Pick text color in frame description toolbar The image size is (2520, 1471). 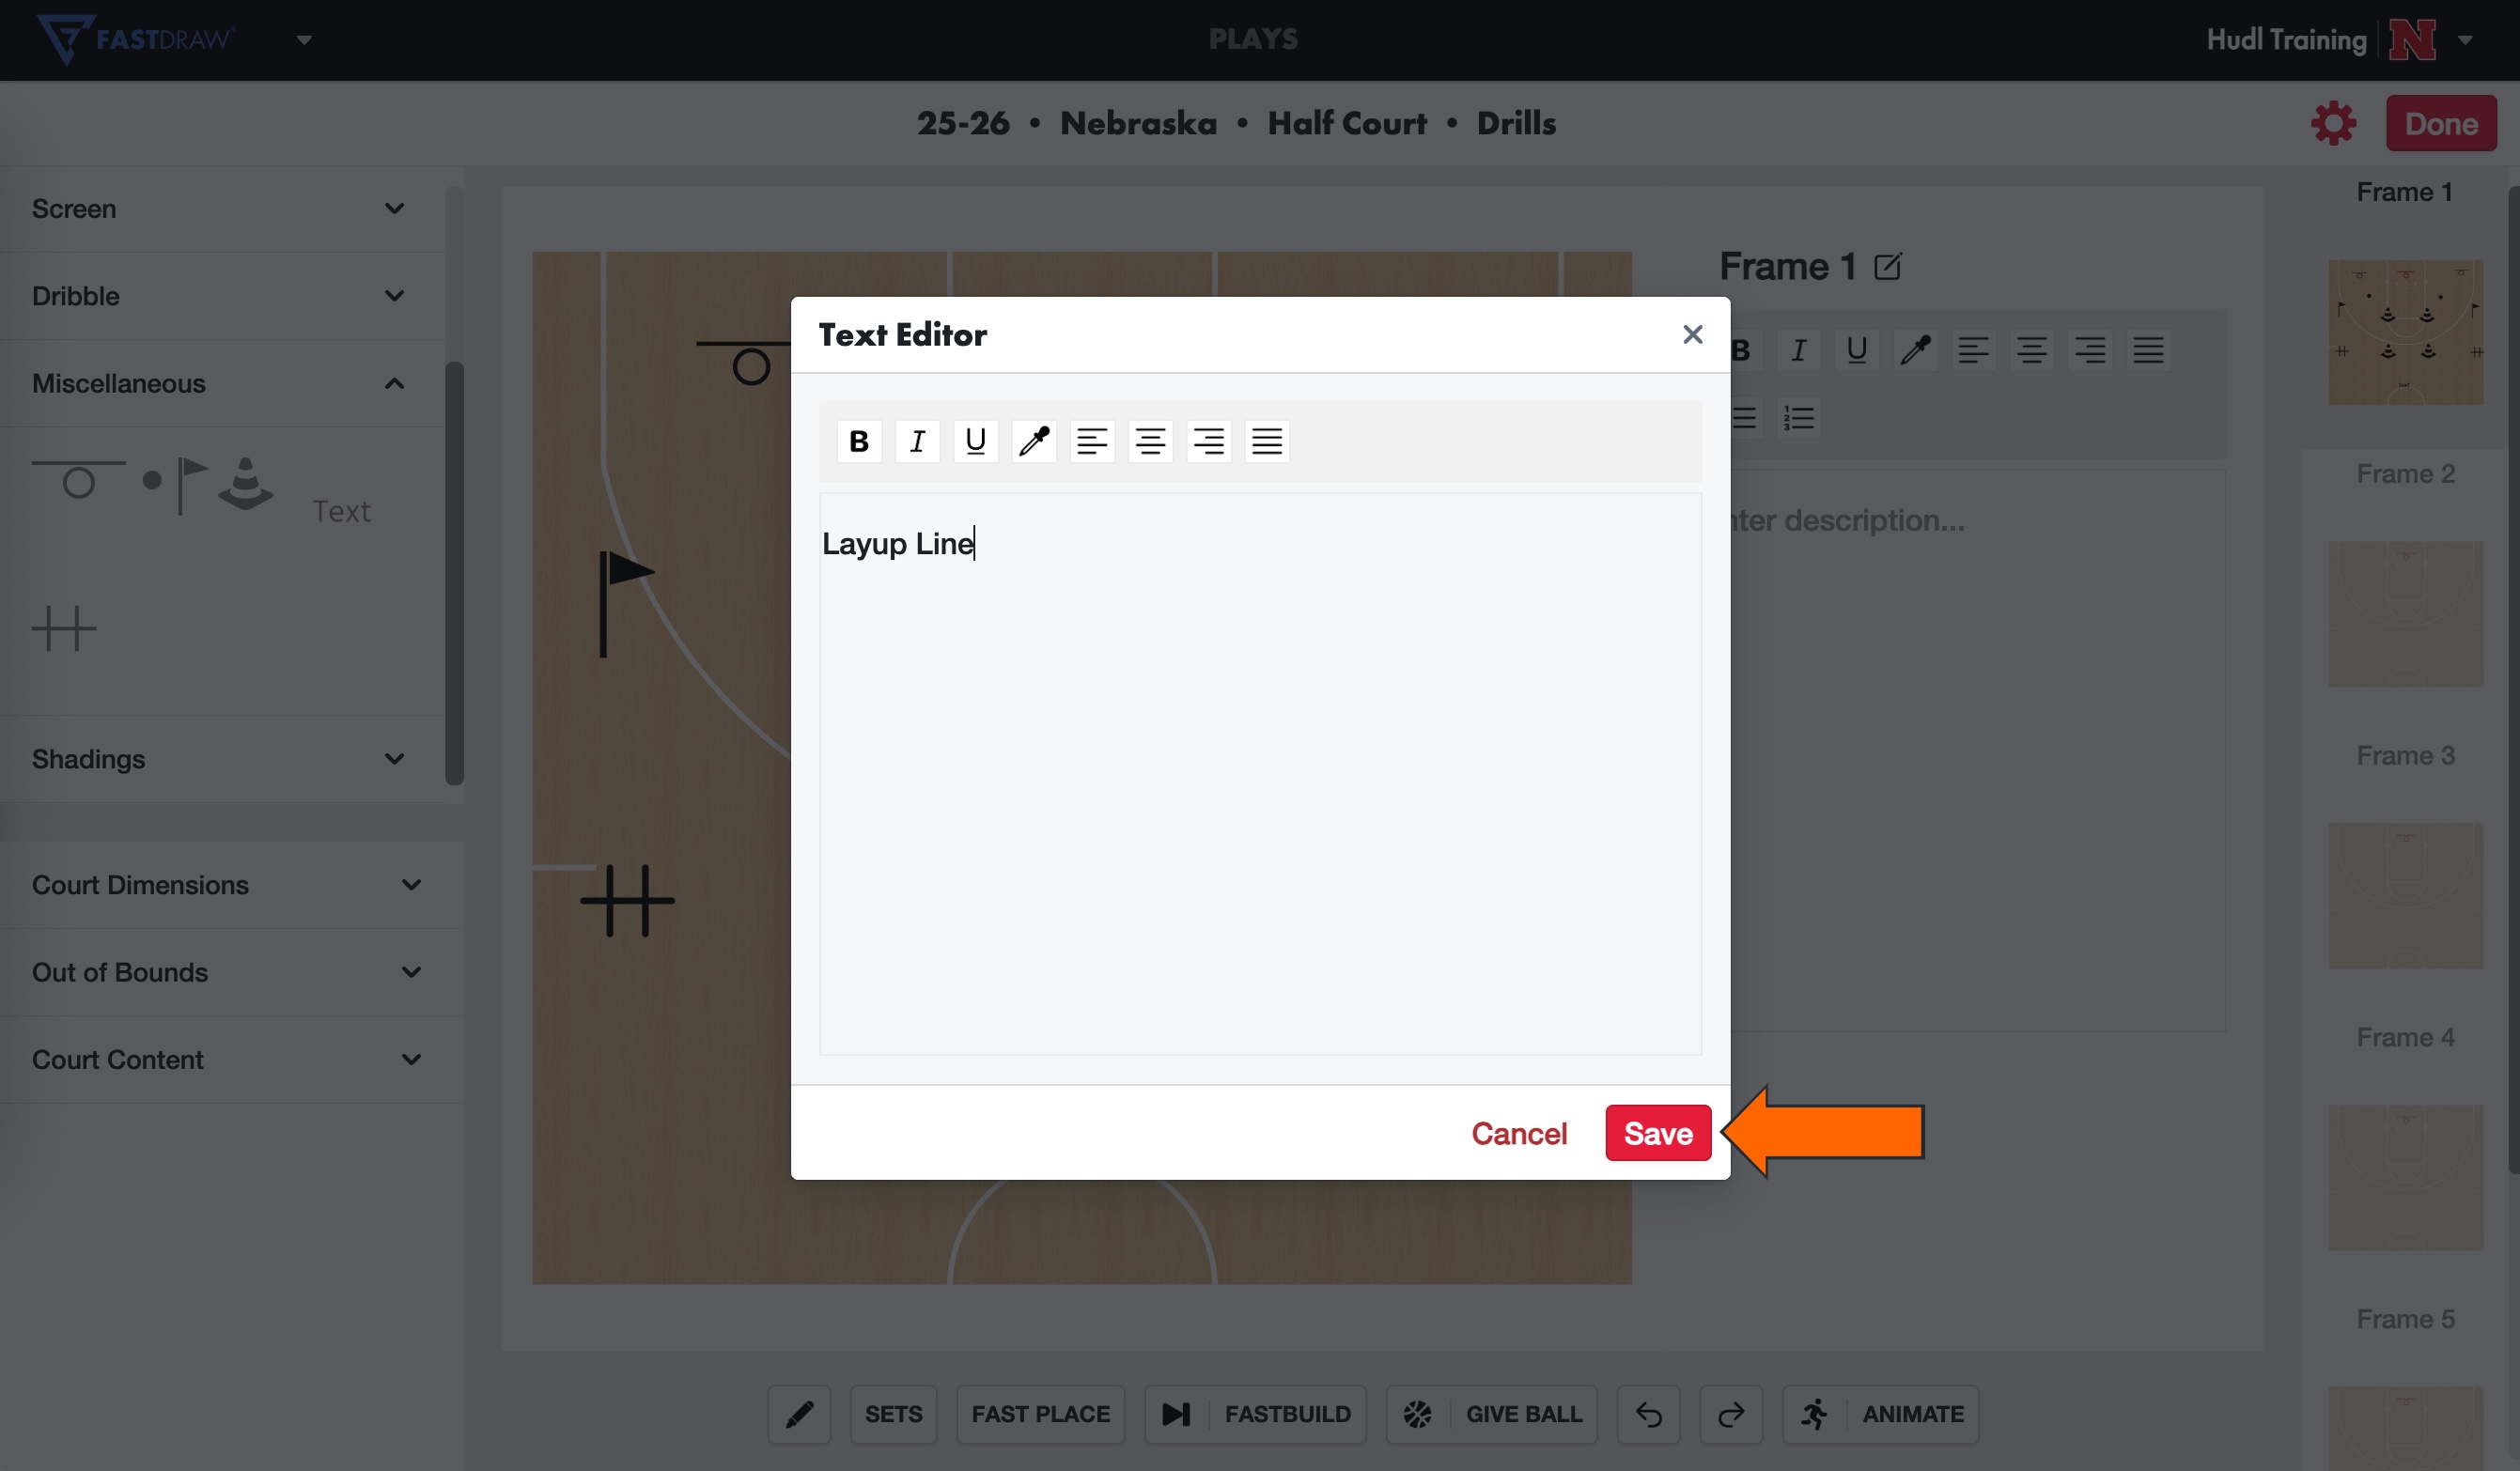[x=1915, y=350]
